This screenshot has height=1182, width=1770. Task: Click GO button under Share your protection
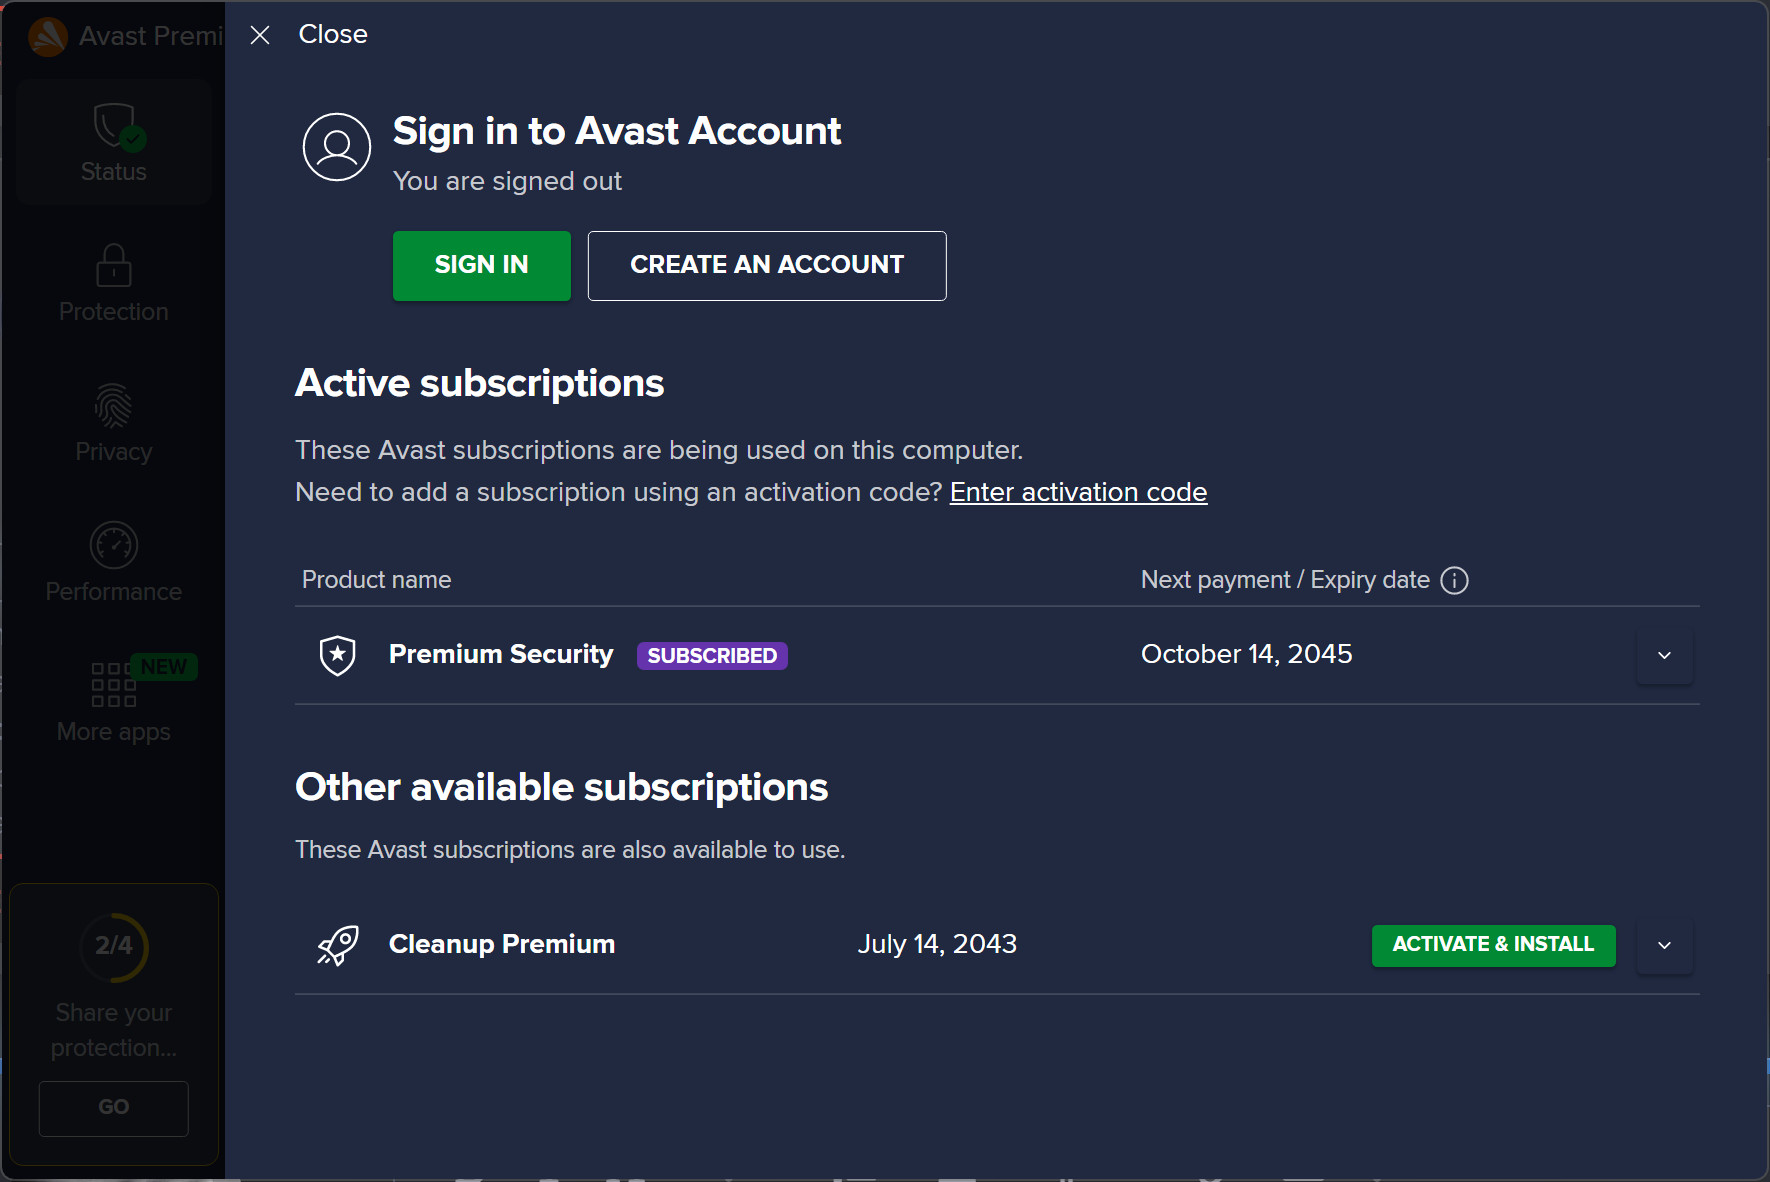[x=114, y=1108]
